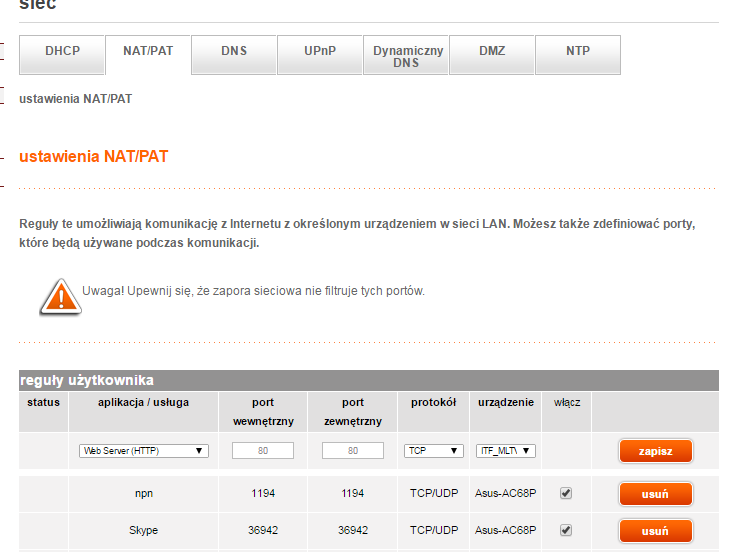Click the npn rule name
The image size is (742, 552).
coord(144,494)
